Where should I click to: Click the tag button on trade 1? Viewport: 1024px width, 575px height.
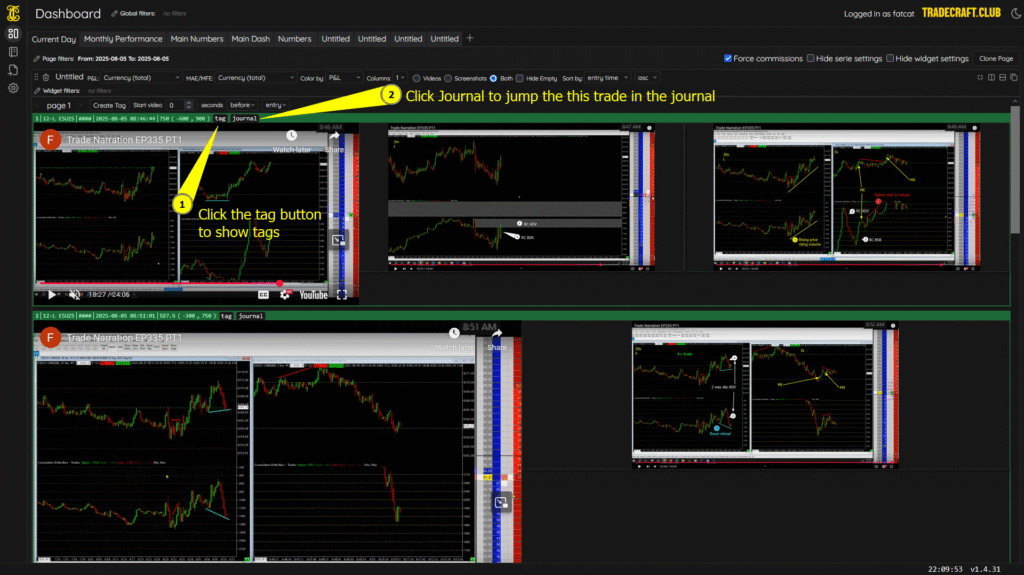tap(220, 118)
